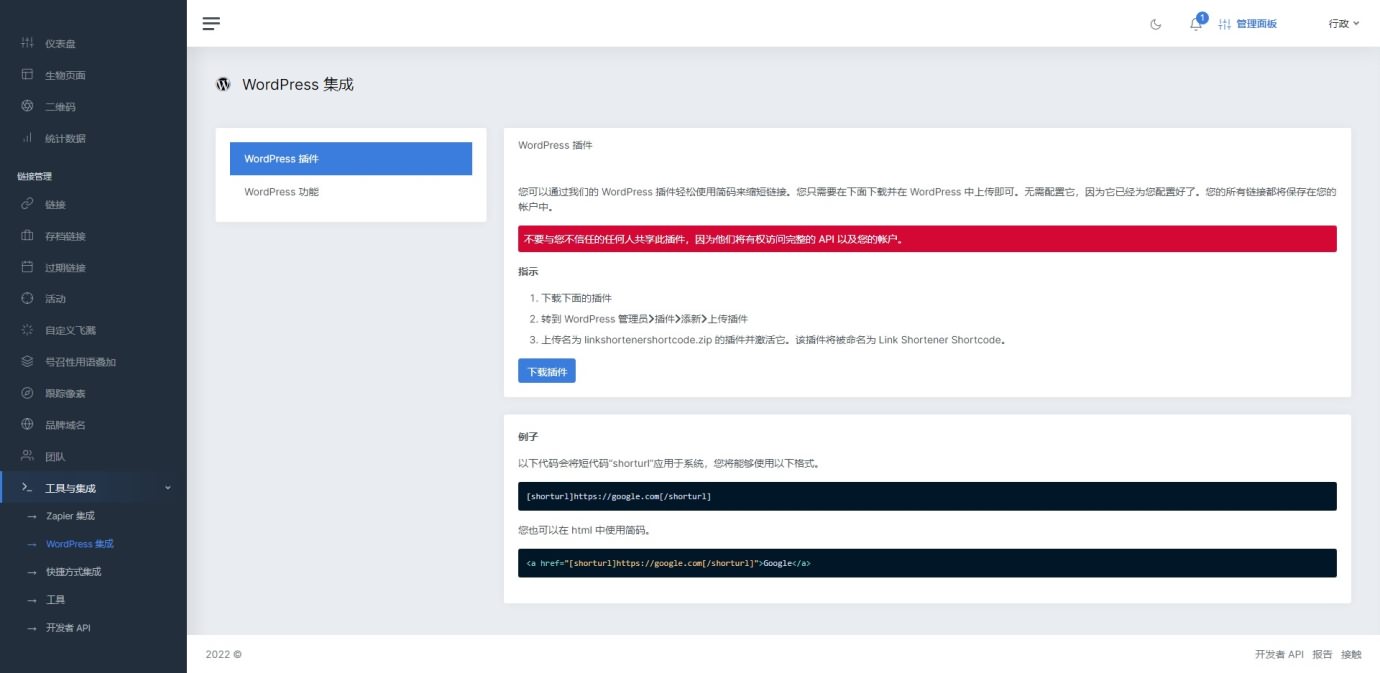Collapse the 工具与集成 chevron
The height and width of the screenshot is (673, 1380).
[167, 488]
